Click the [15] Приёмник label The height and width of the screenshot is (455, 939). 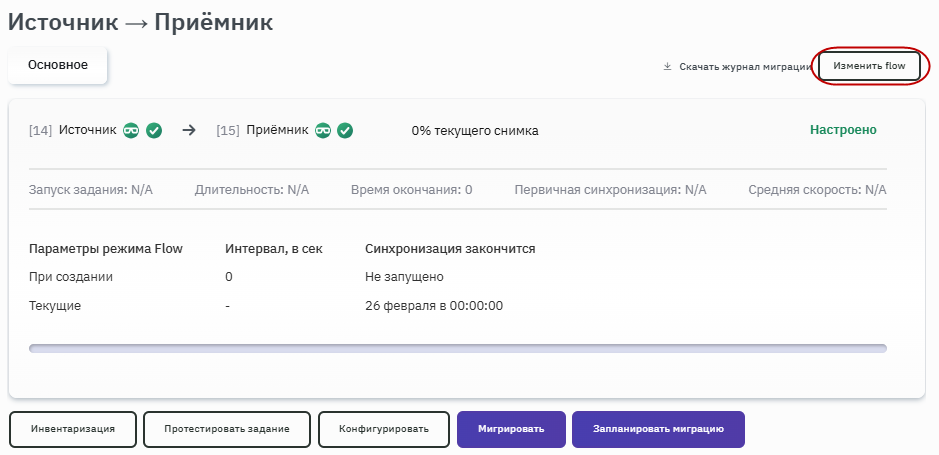click(x=263, y=130)
